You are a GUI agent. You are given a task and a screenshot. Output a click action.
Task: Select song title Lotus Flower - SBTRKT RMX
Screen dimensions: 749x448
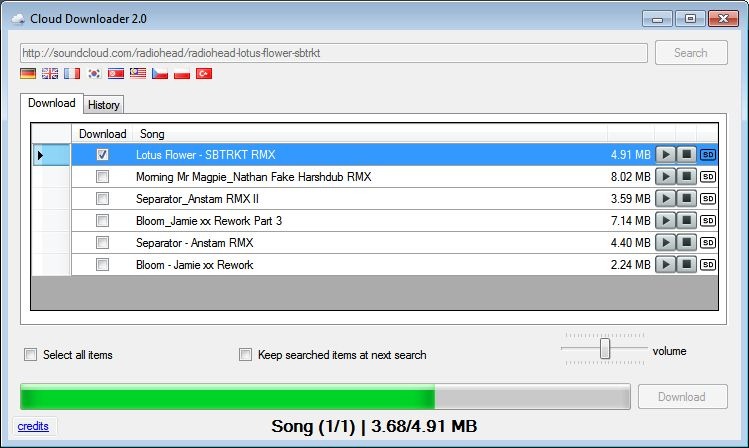pos(206,155)
